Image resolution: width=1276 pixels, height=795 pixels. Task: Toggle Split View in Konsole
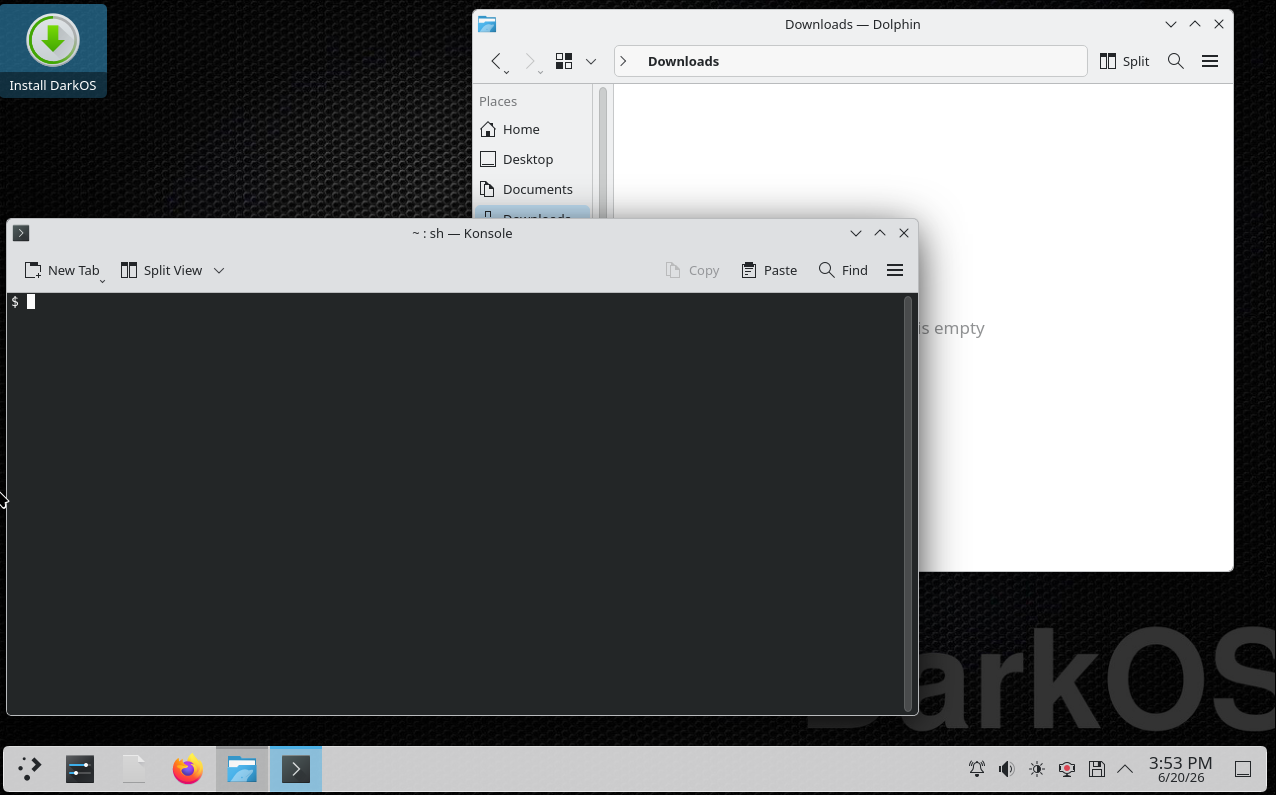161,270
